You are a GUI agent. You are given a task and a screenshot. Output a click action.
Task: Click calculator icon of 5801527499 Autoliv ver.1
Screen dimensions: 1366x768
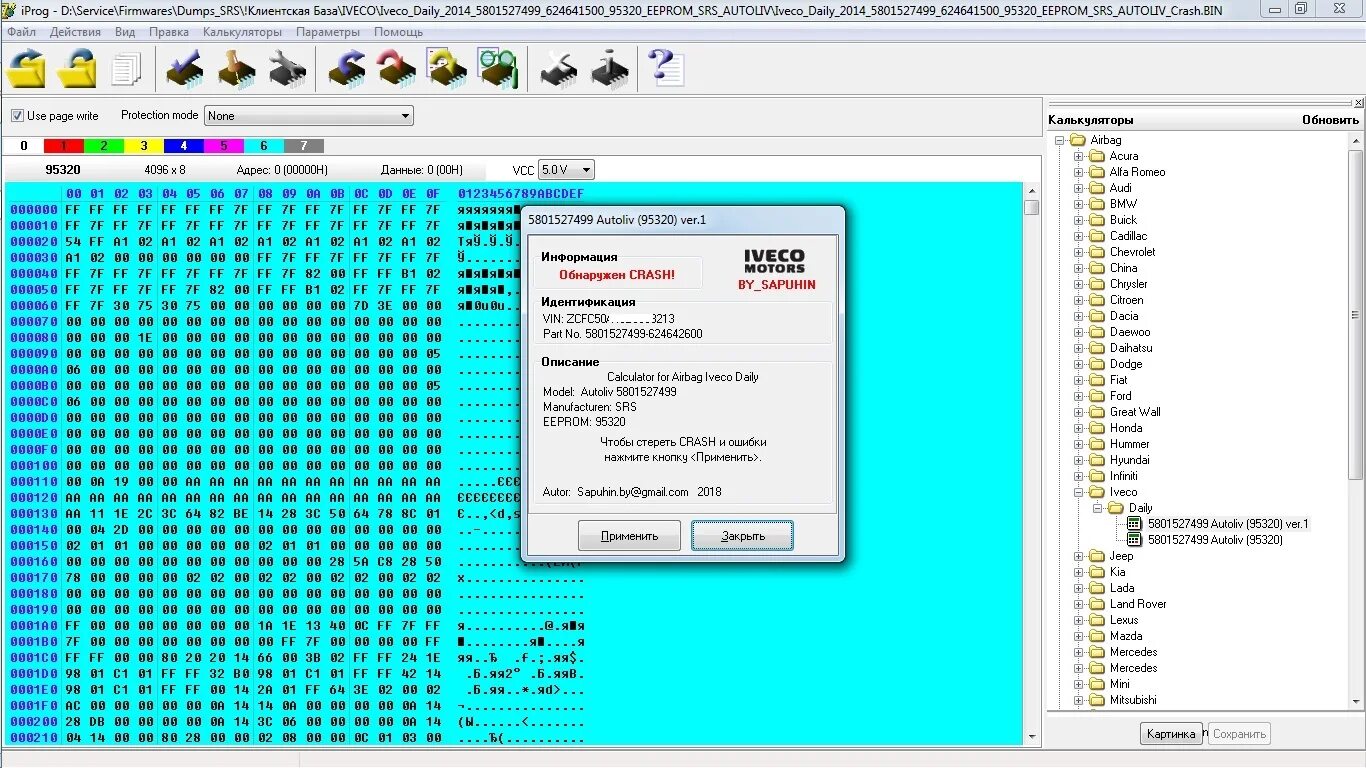[1134, 524]
